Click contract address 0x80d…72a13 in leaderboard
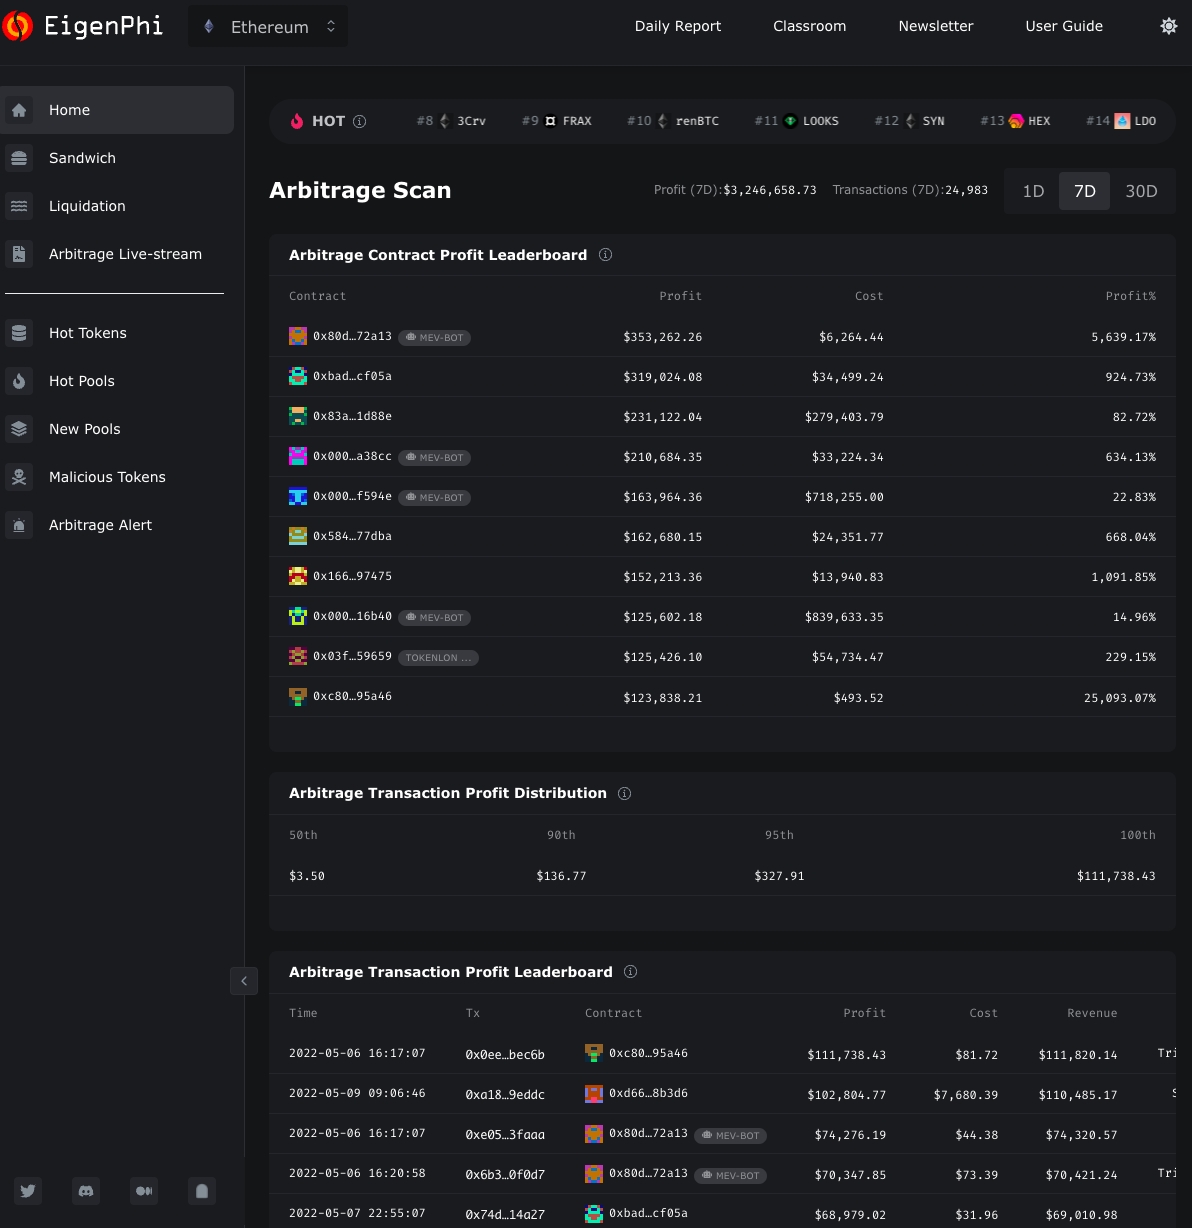This screenshot has height=1228, width=1192. [x=352, y=337]
